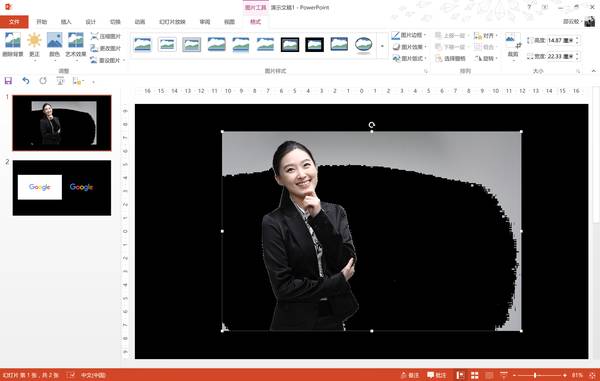Open Customize Quick Access Toolbar dropdown

(x=93, y=81)
